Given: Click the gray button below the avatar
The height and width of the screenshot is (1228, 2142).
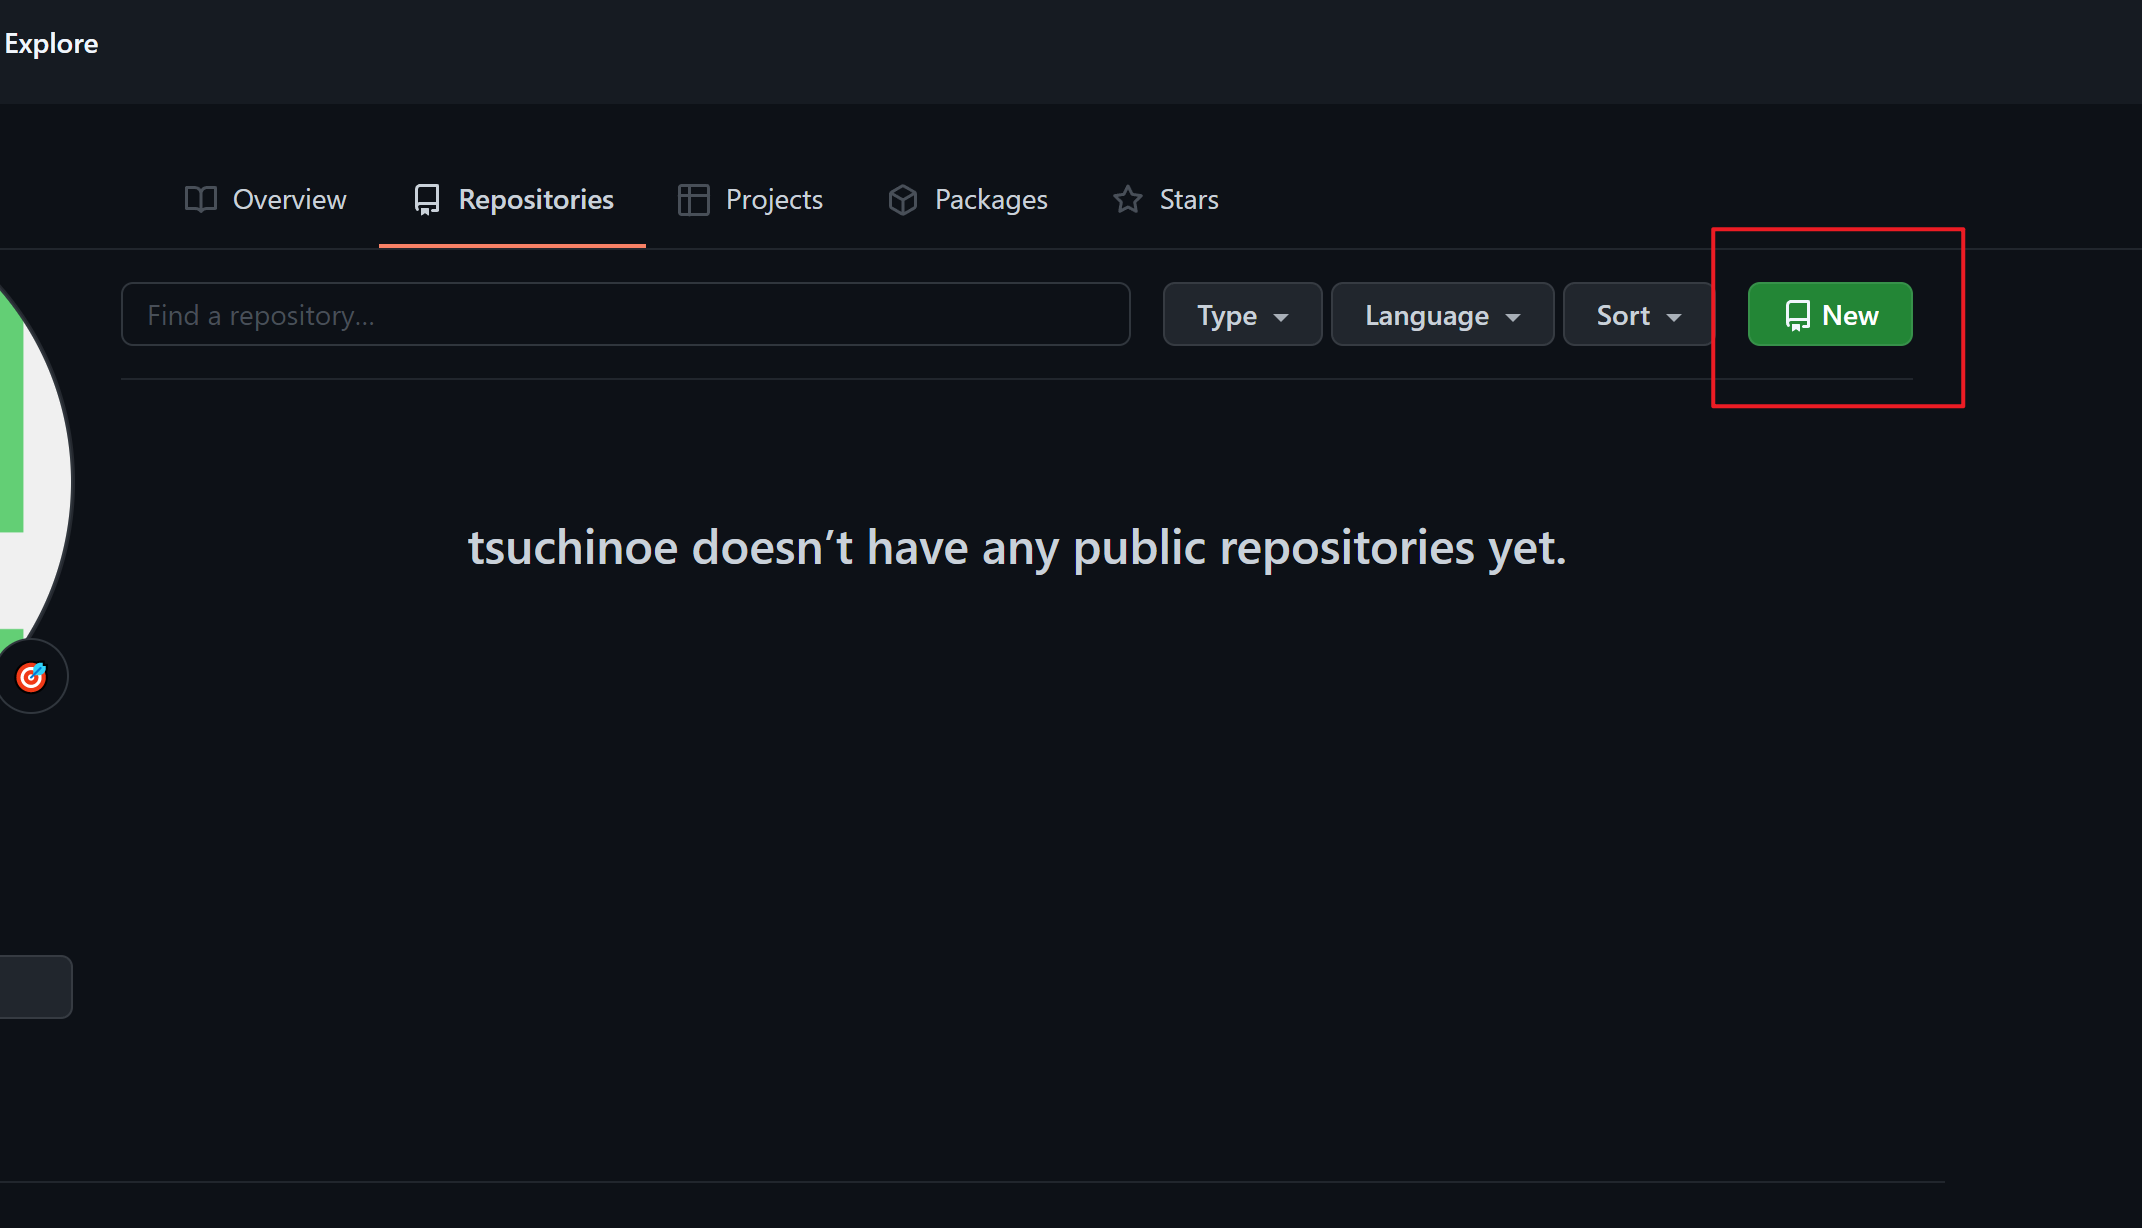Looking at the screenshot, I should pos(35,987).
